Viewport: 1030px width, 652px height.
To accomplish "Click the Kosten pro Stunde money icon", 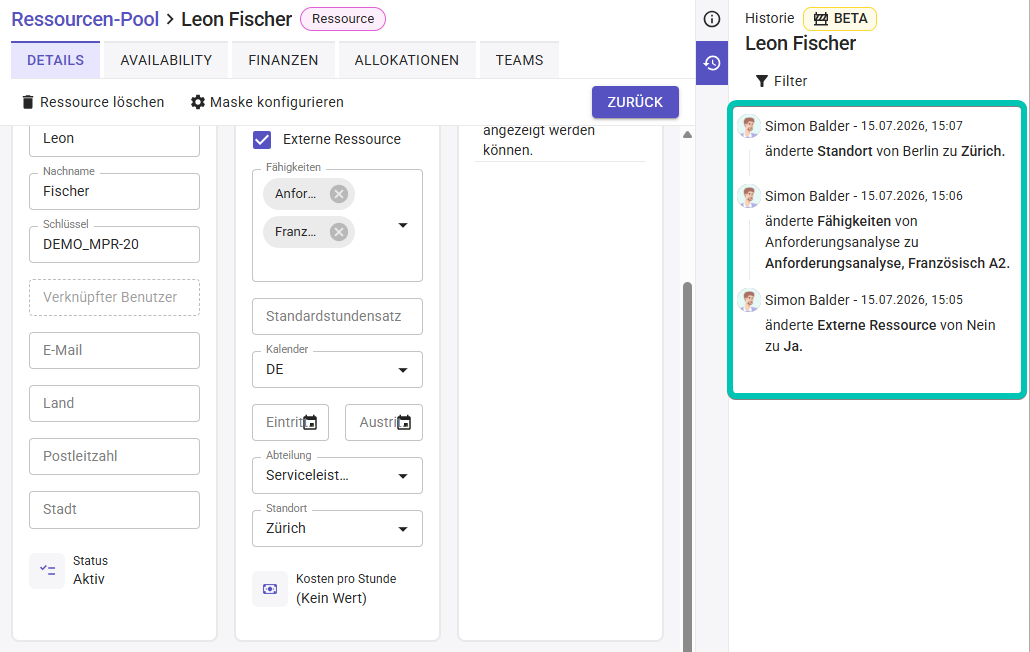I will click(270, 589).
